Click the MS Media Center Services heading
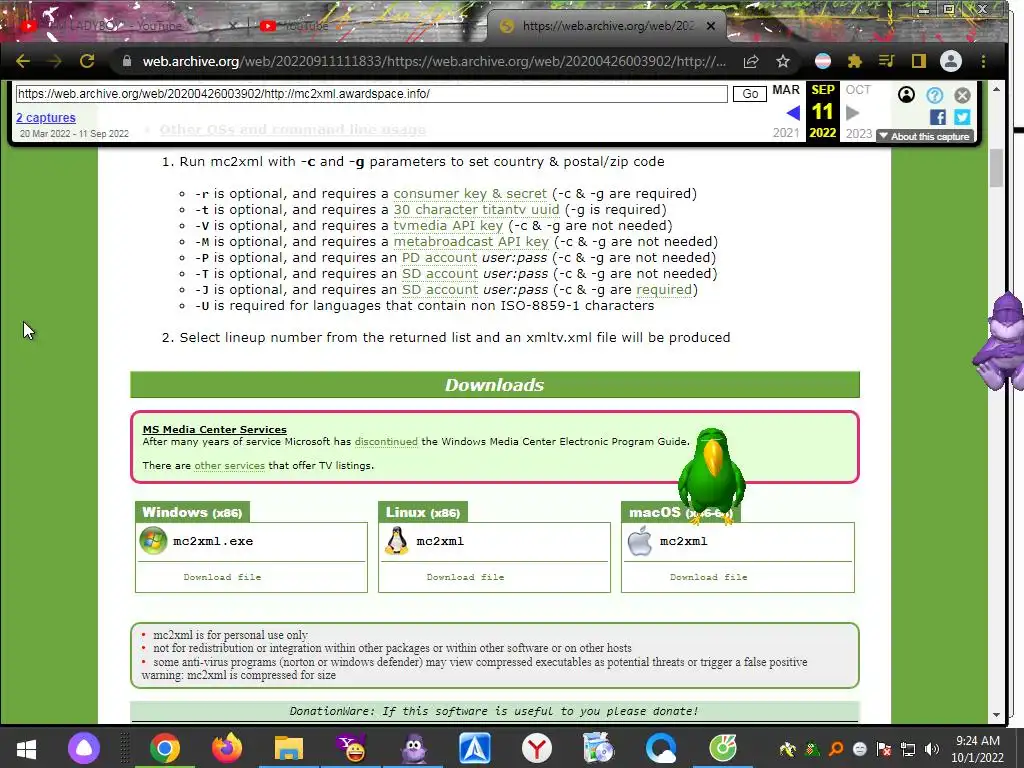The height and width of the screenshot is (768, 1024). click(214, 429)
